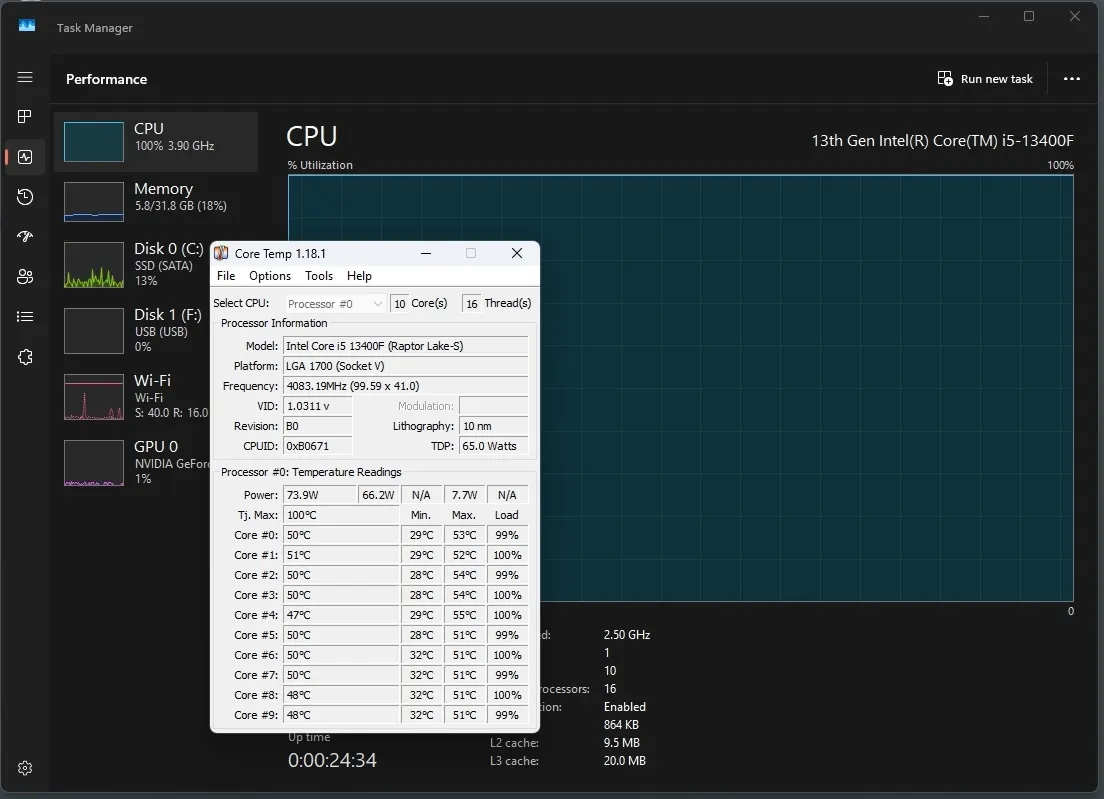The height and width of the screenshot is (799, 1104).
Task: Open the Details page icon
Action: click(x=25, y=317)
